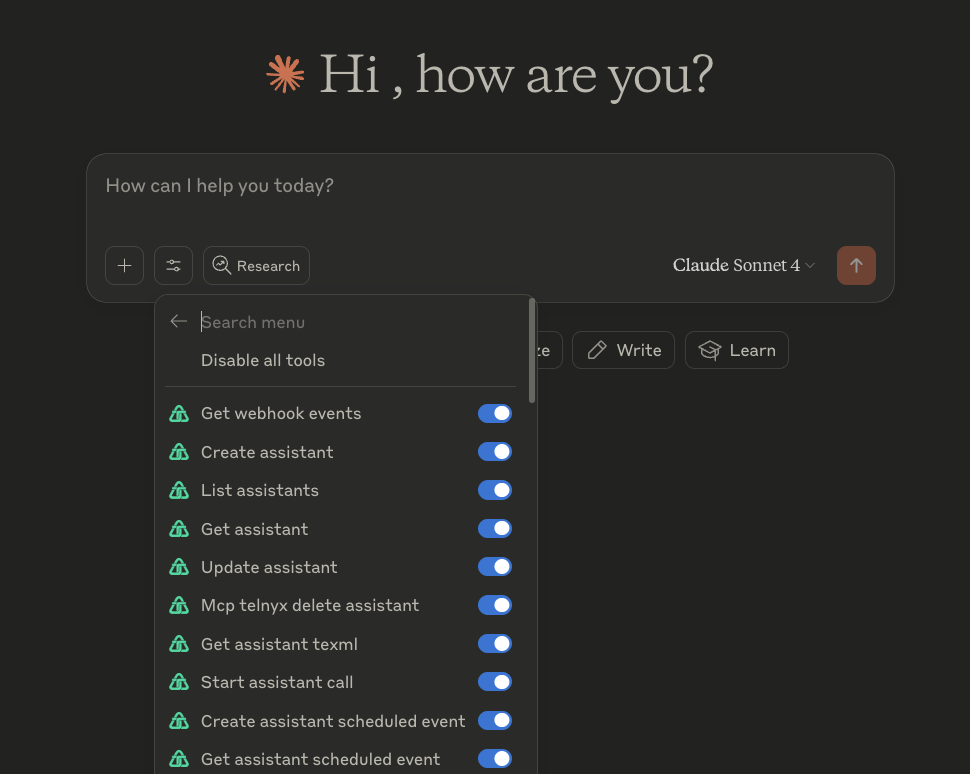970x774 pixels.
Task: Switch off the Get assistant tool
Action: point(495,528)
